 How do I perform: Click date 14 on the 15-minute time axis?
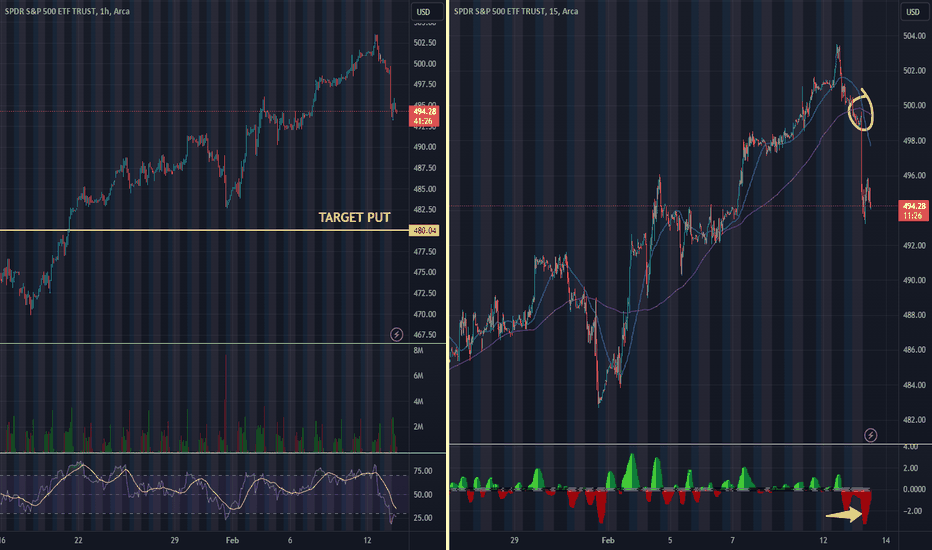click(x=886, y=540)
